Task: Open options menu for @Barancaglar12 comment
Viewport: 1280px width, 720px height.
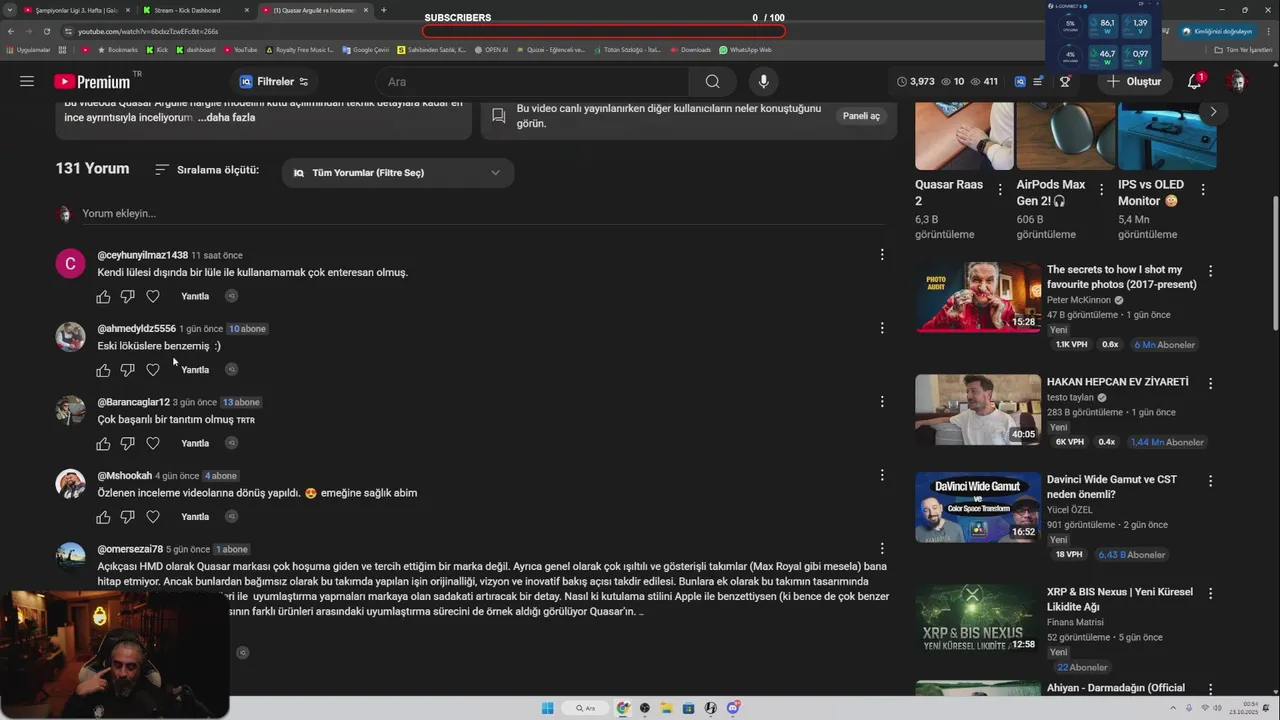Action: click(x=882, y=402)
